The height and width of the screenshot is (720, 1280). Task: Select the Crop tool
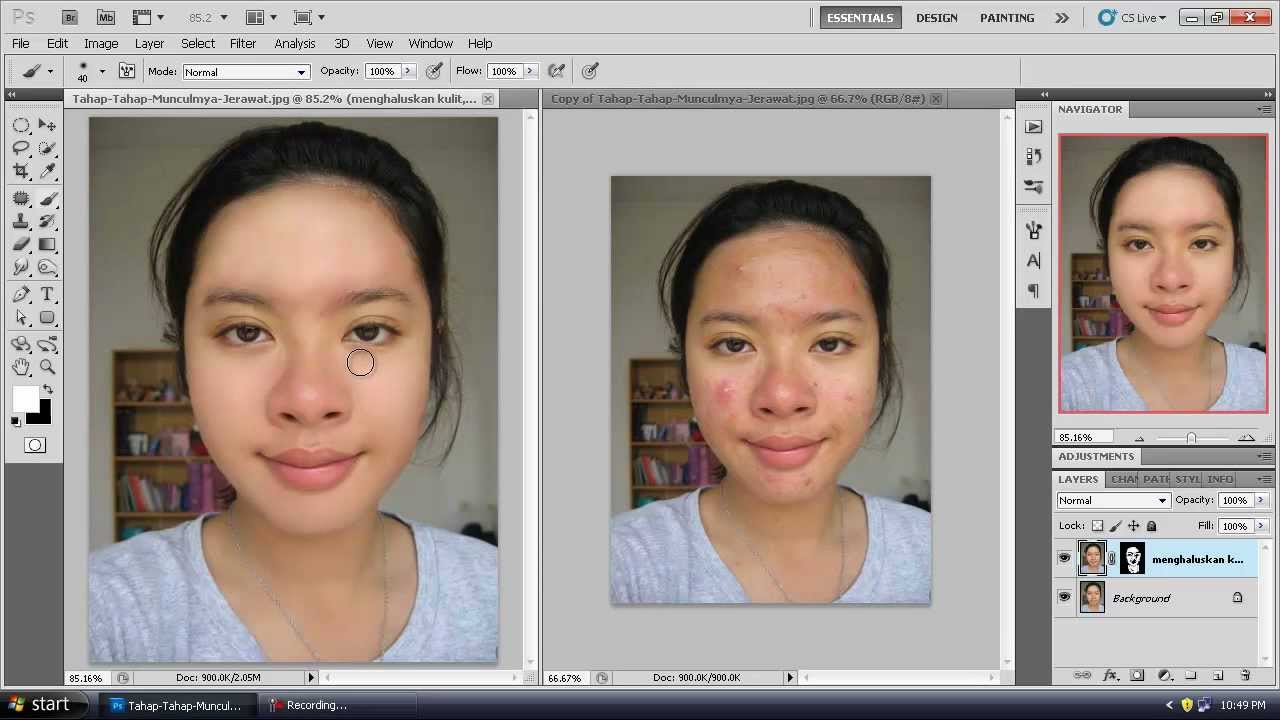coord(21,171)
